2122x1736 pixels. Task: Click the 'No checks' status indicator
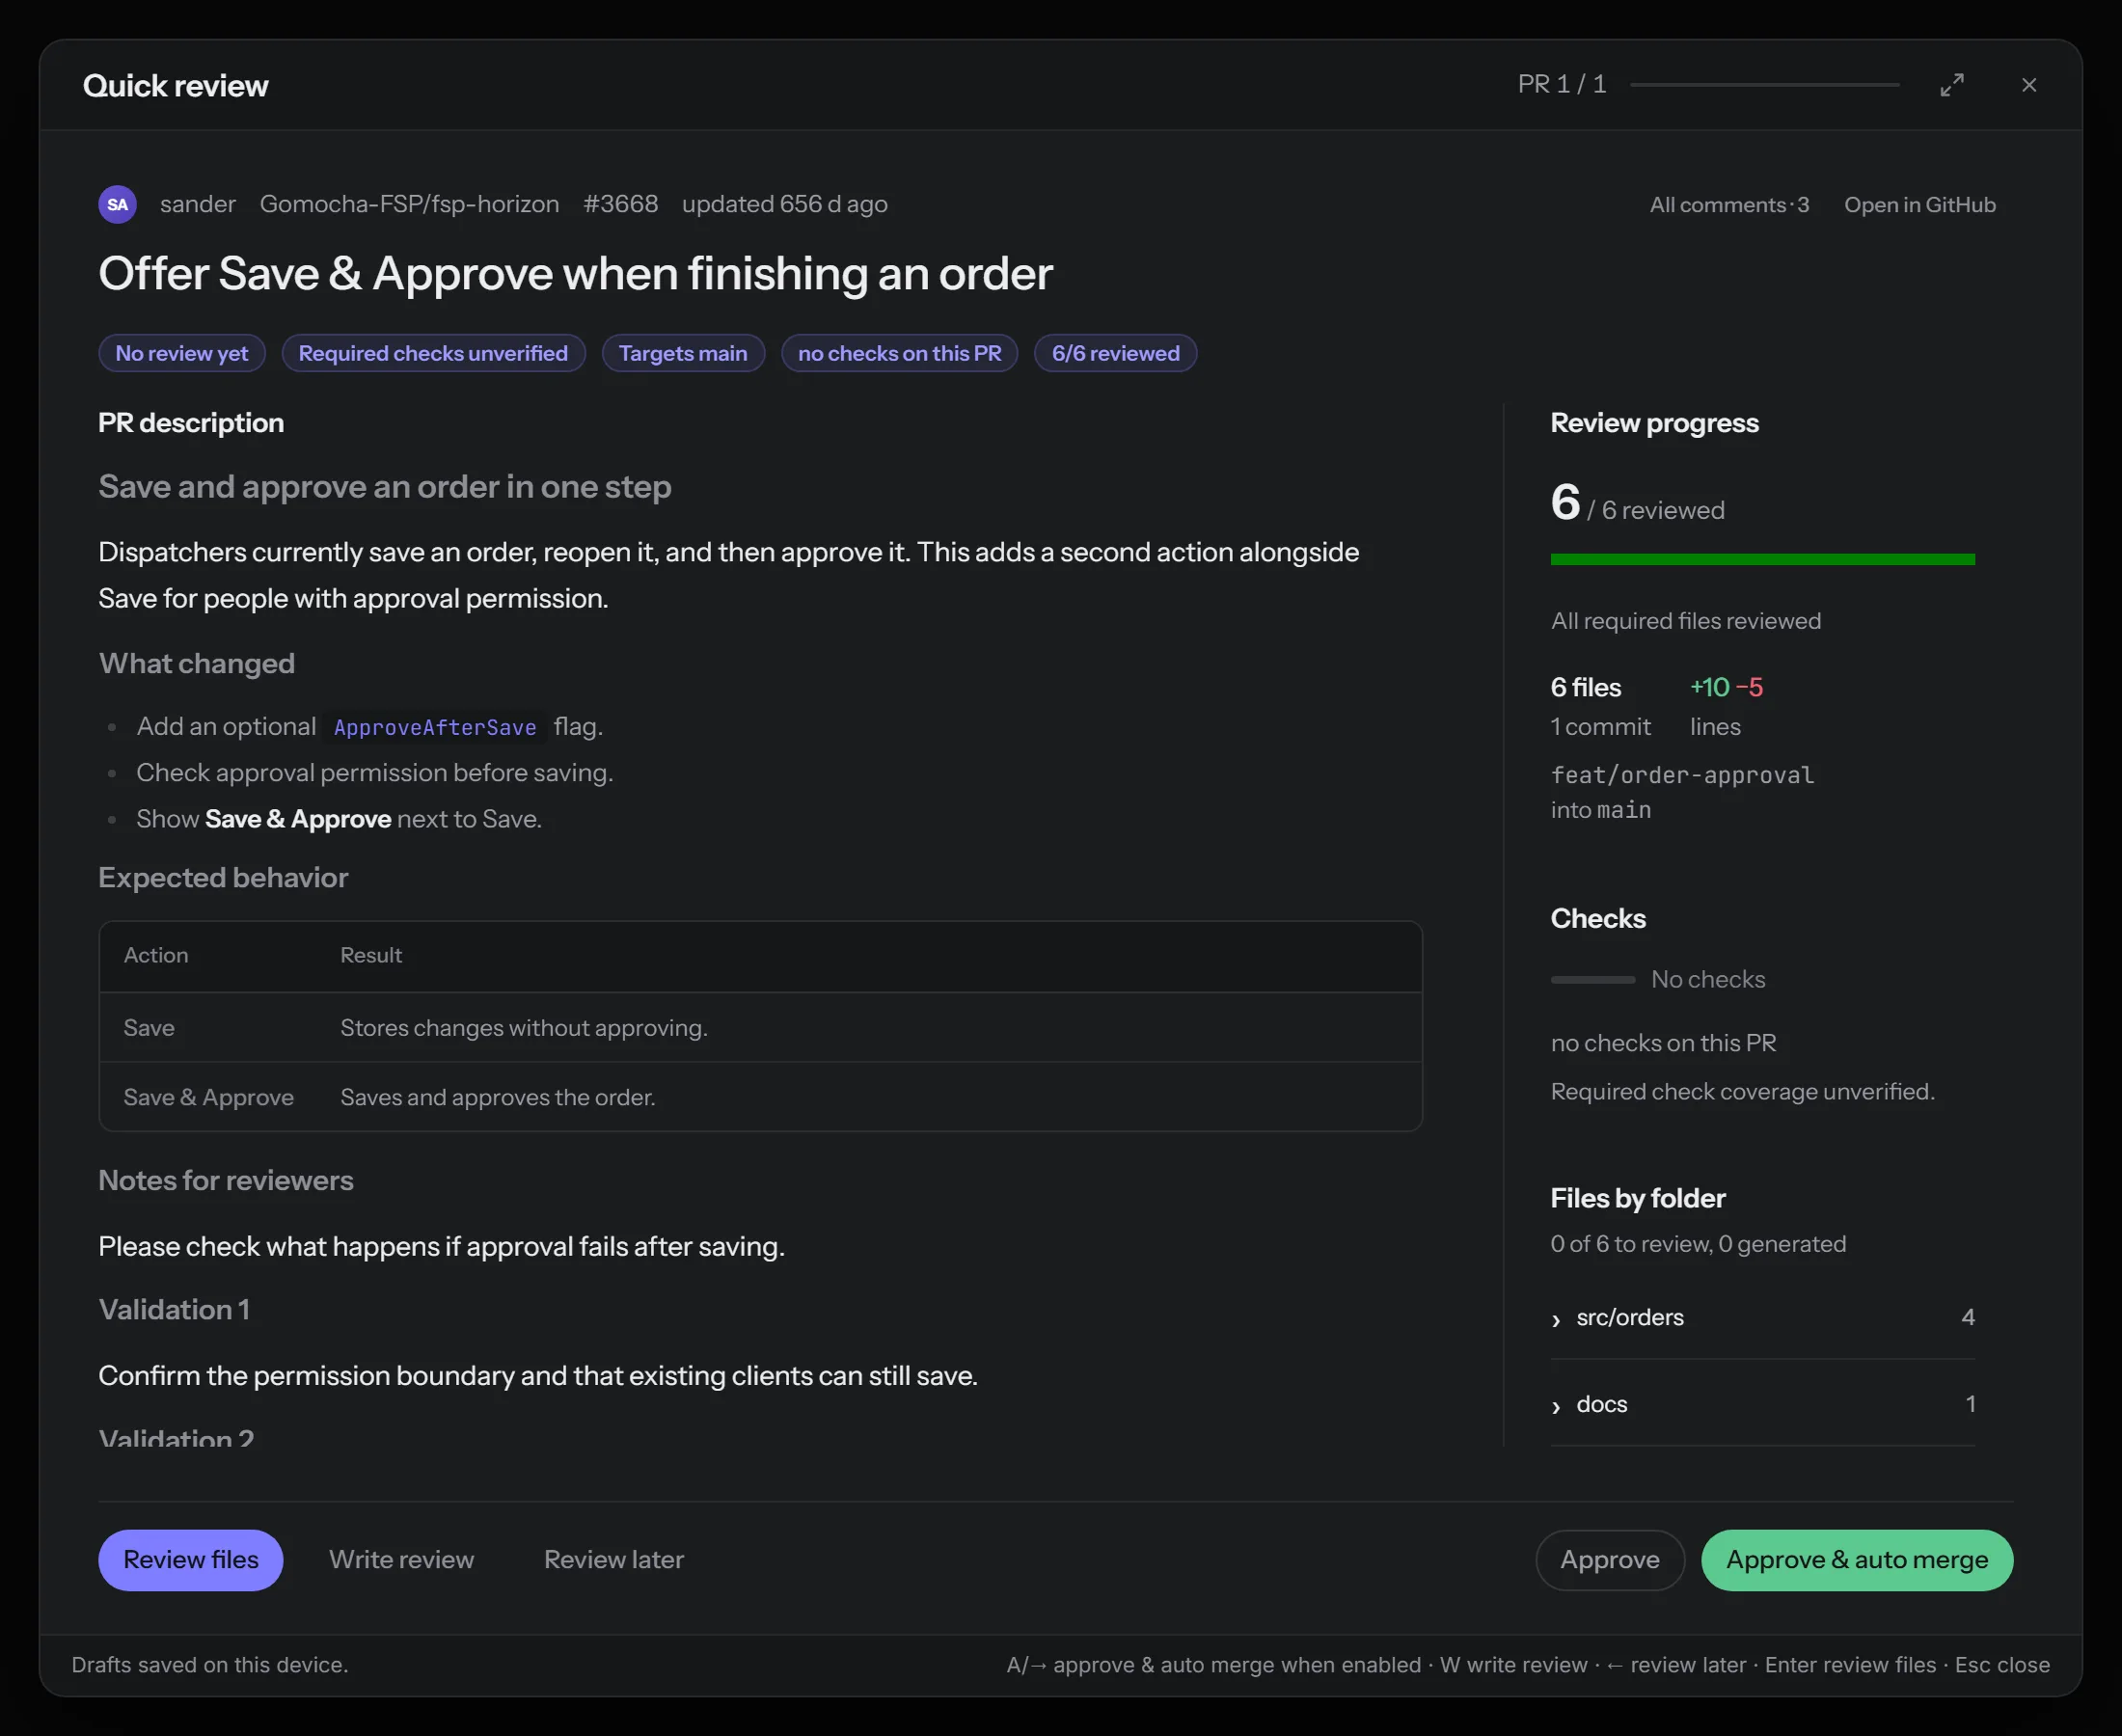pos(1658,979)
